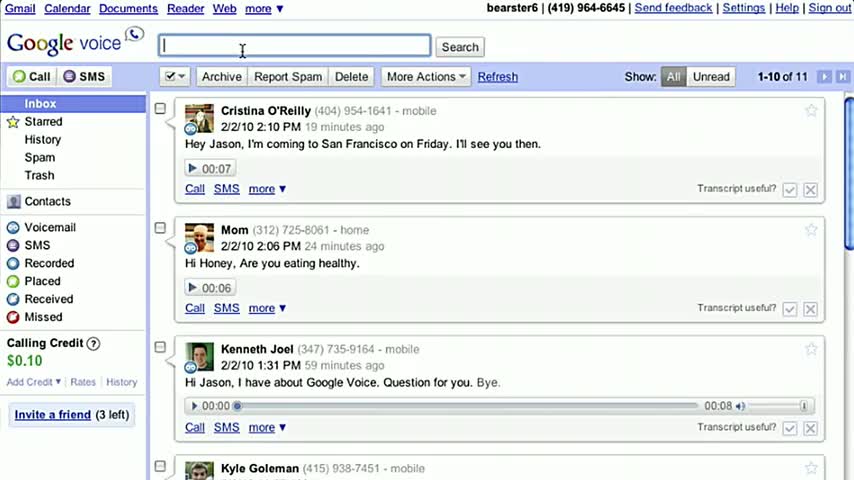Image resolution: width=854 pixels, height=480 pixels.
Task: Mark Cristina O'Reilly's transcript as useful checkmark
Action: point(790,190)
